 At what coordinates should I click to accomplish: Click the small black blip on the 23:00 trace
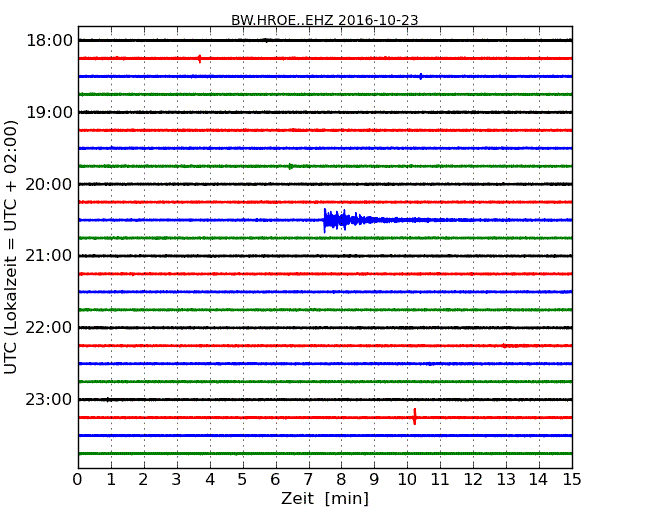click(x=108, y=399)
